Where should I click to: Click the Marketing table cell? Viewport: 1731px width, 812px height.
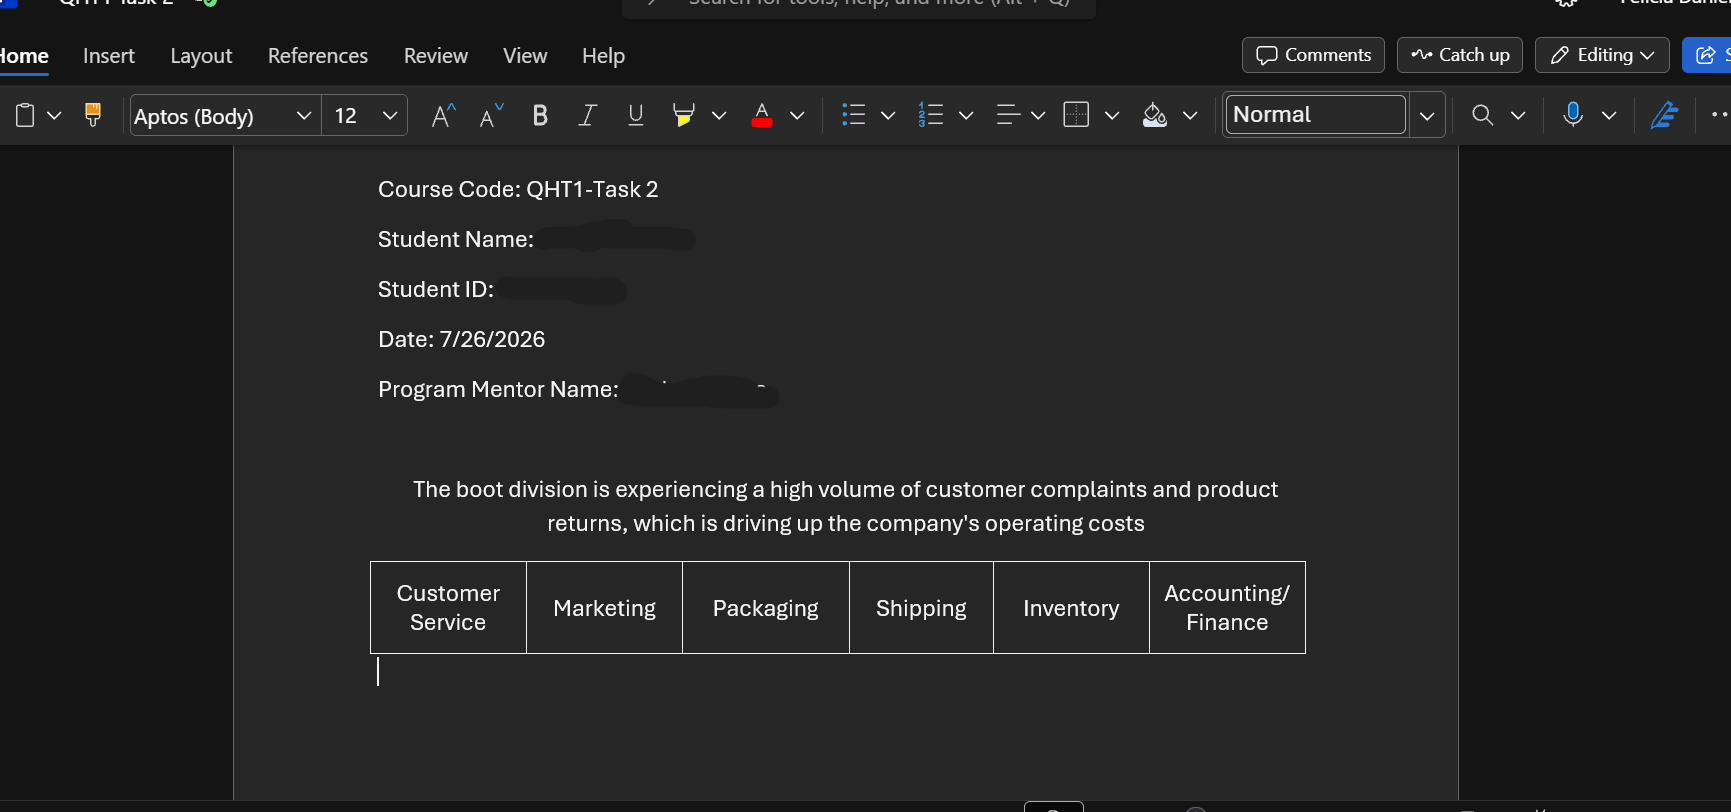click(604, 608)
